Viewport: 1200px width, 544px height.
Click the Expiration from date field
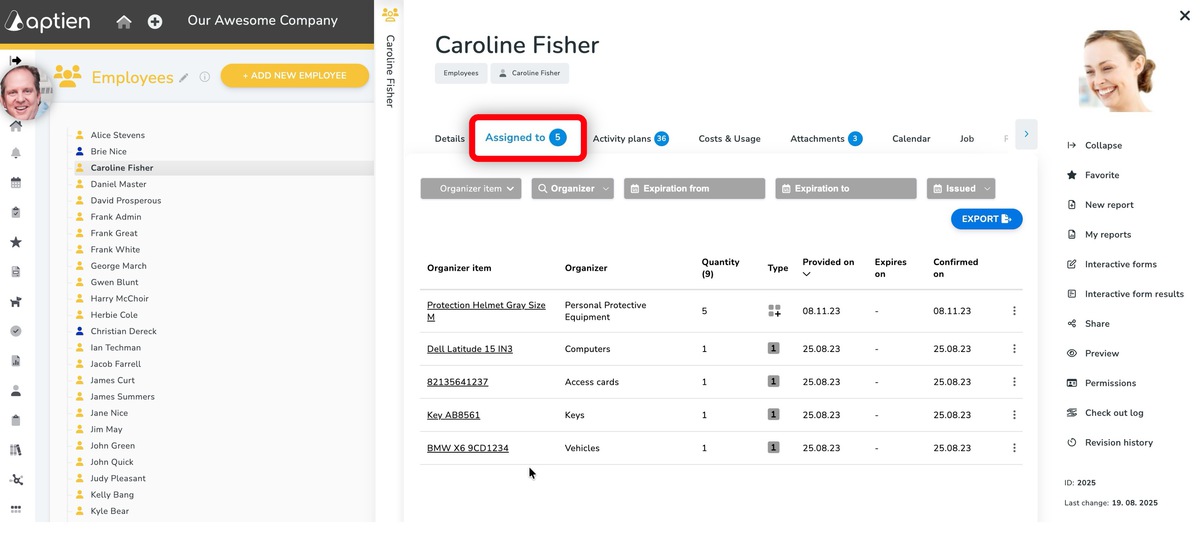click(694, 188)
